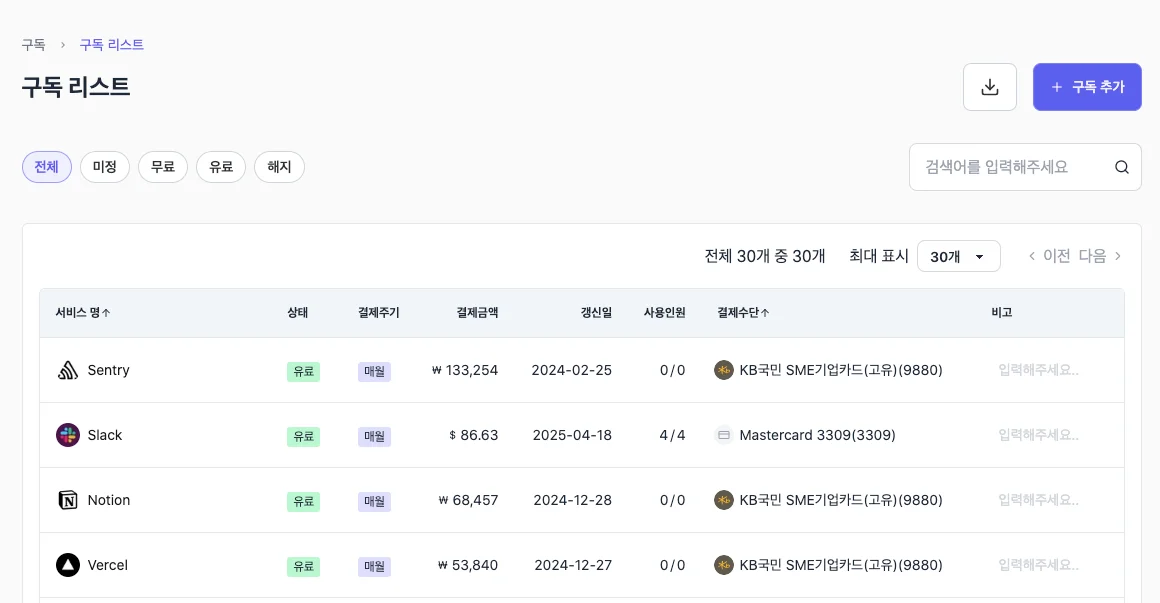Click the Notion service logo icon
Viewport: 1160px width, 603px height.
[x=67, y=500]
